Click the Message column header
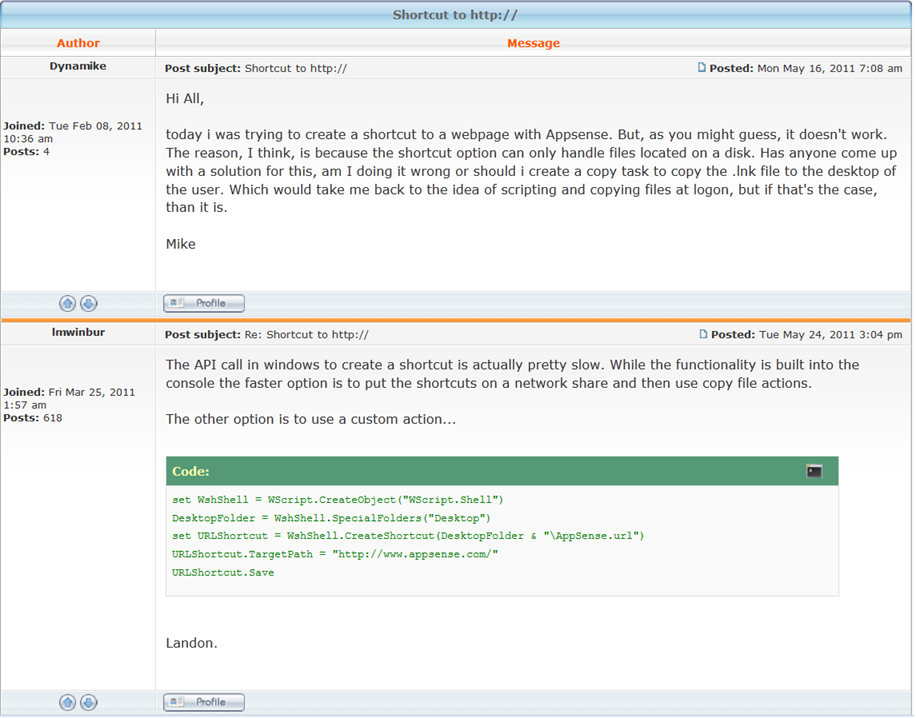The height and width of the screenshot is (718, 916). tap(533, 43)
